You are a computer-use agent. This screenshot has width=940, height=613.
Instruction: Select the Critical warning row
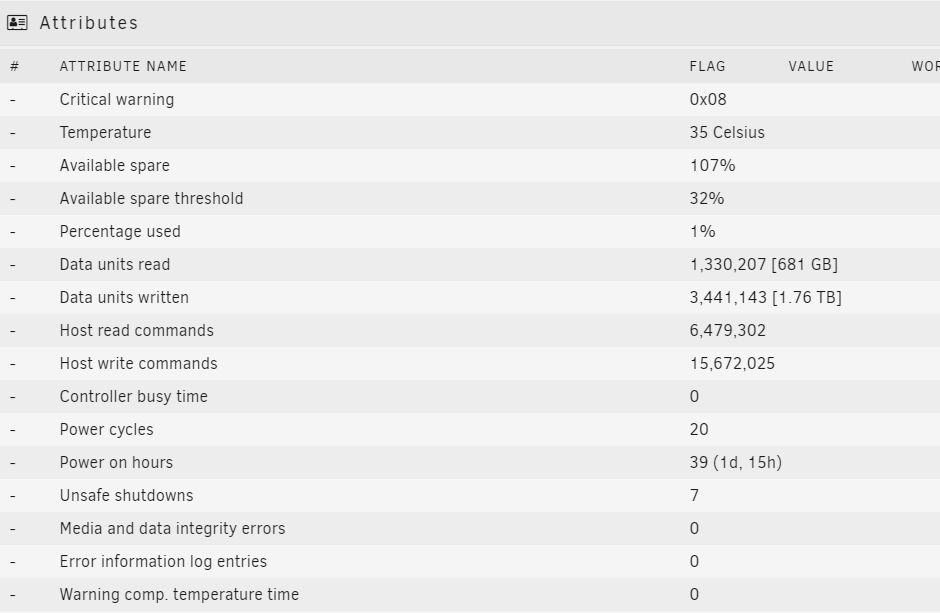click(x=470, y=99)
